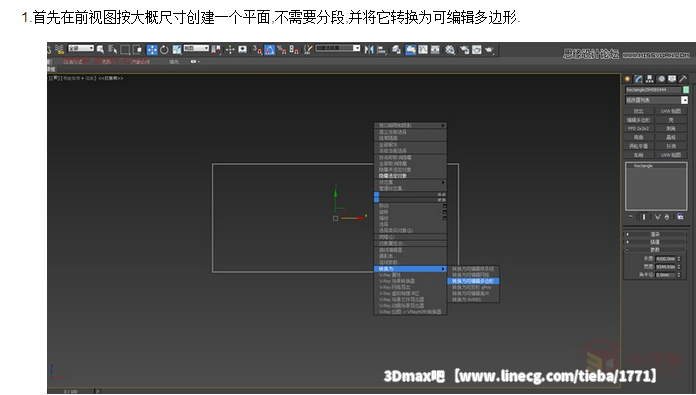
Task: Toggle Show End Result icon
Action: click(x=644, y=217)
